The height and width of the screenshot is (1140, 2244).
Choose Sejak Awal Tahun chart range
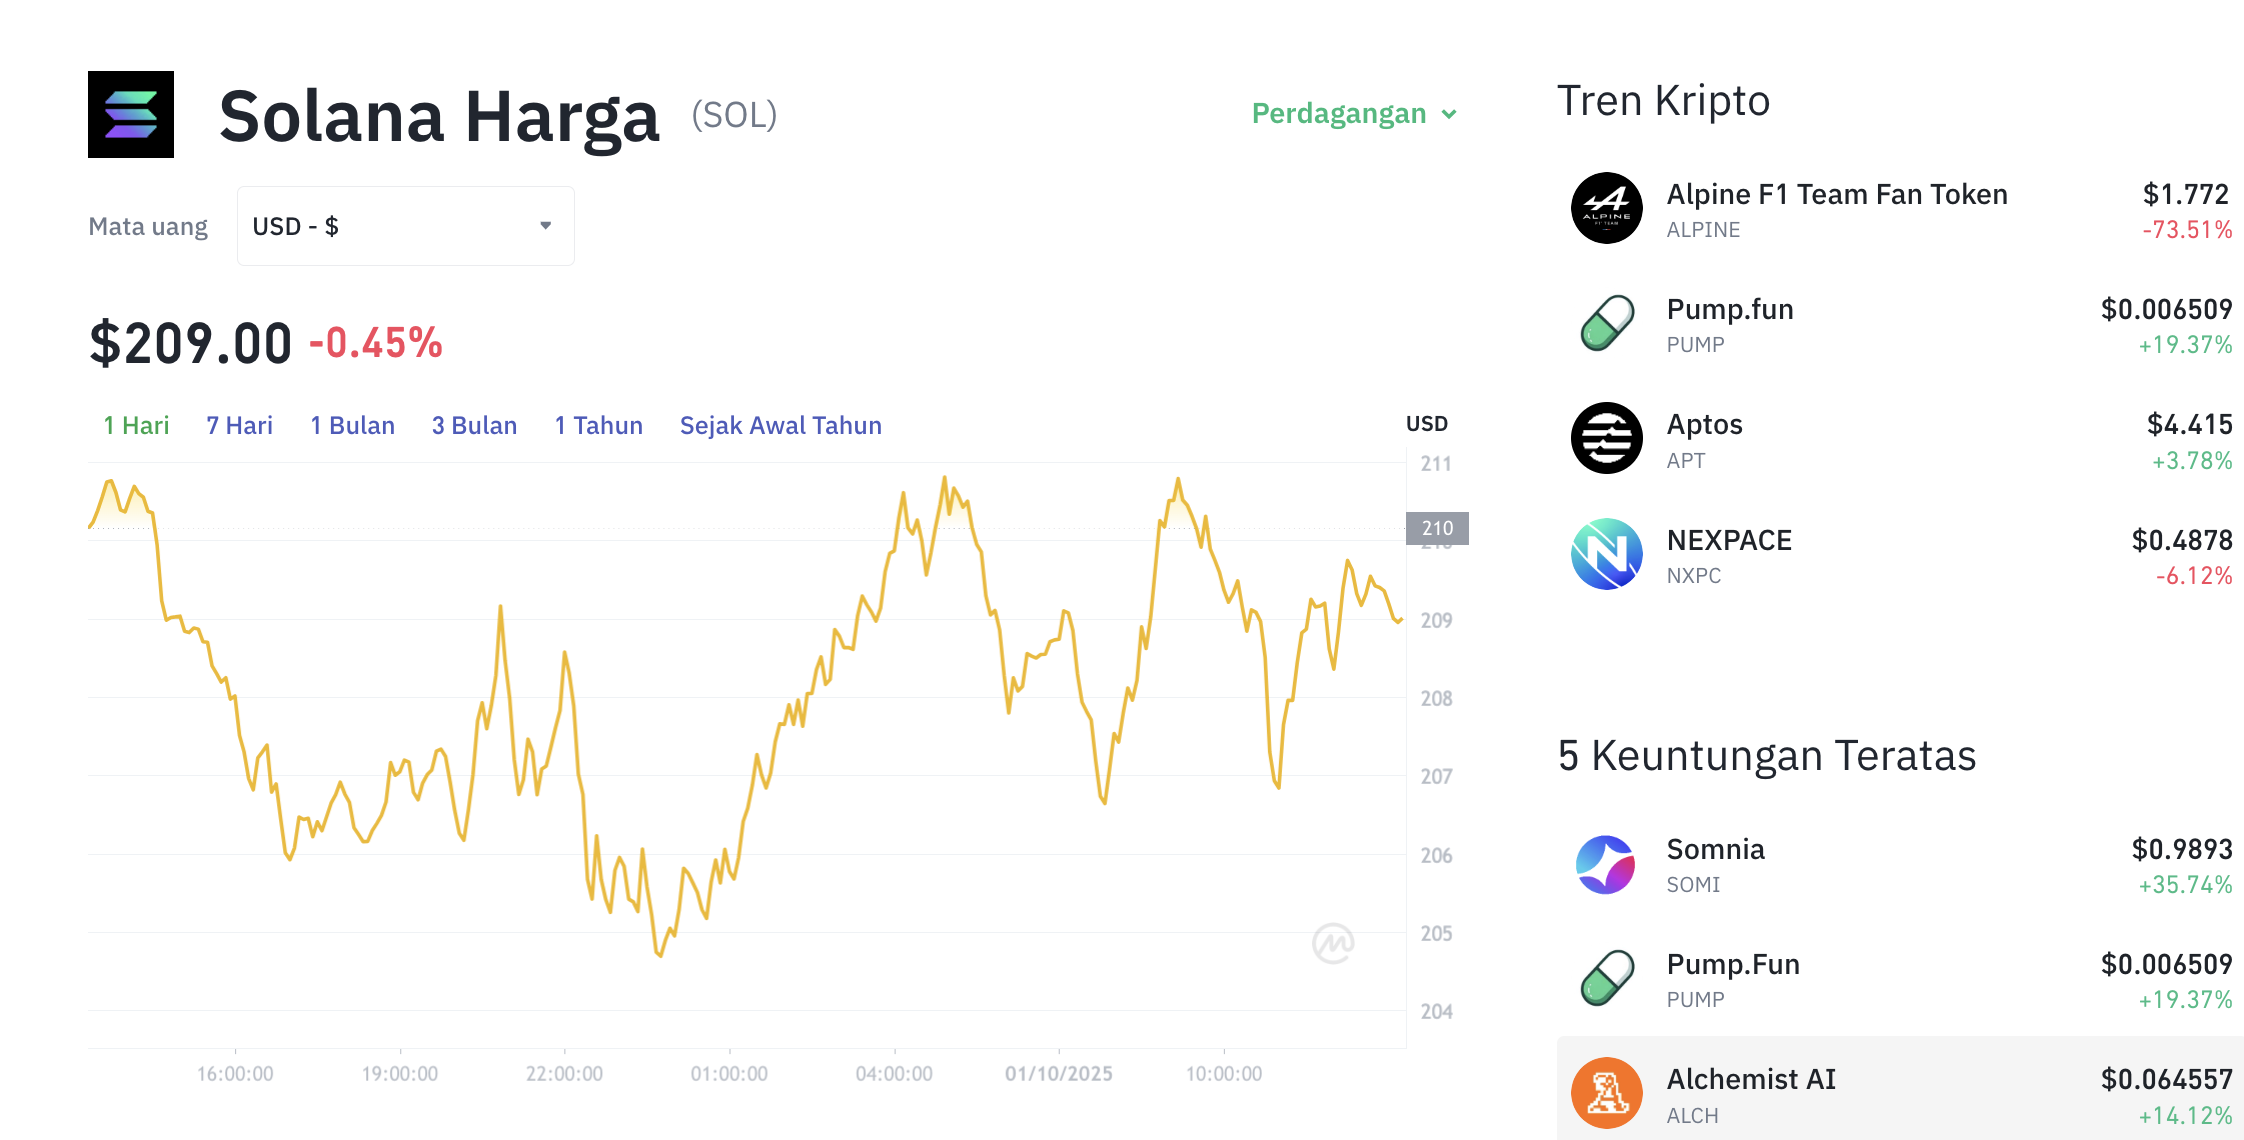point(780,426)
